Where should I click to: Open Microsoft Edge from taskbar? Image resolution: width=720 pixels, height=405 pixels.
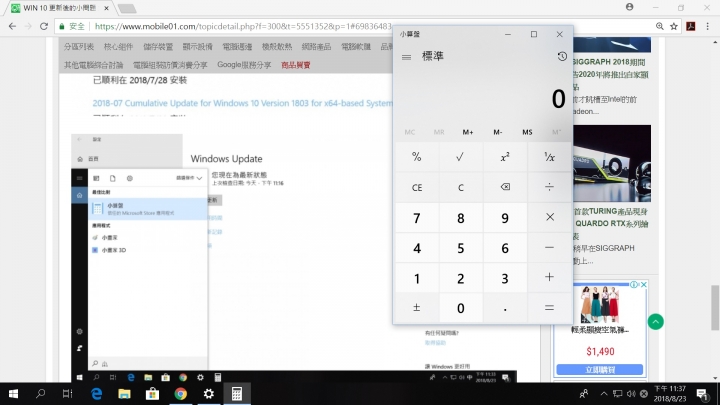(96, 394)
